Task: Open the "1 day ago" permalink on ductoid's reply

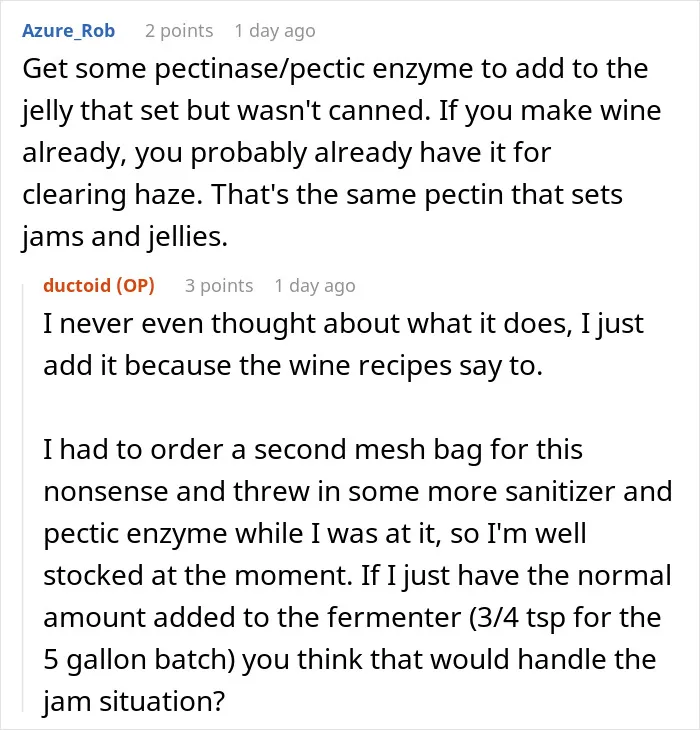Action: click(x=315, y=285)
